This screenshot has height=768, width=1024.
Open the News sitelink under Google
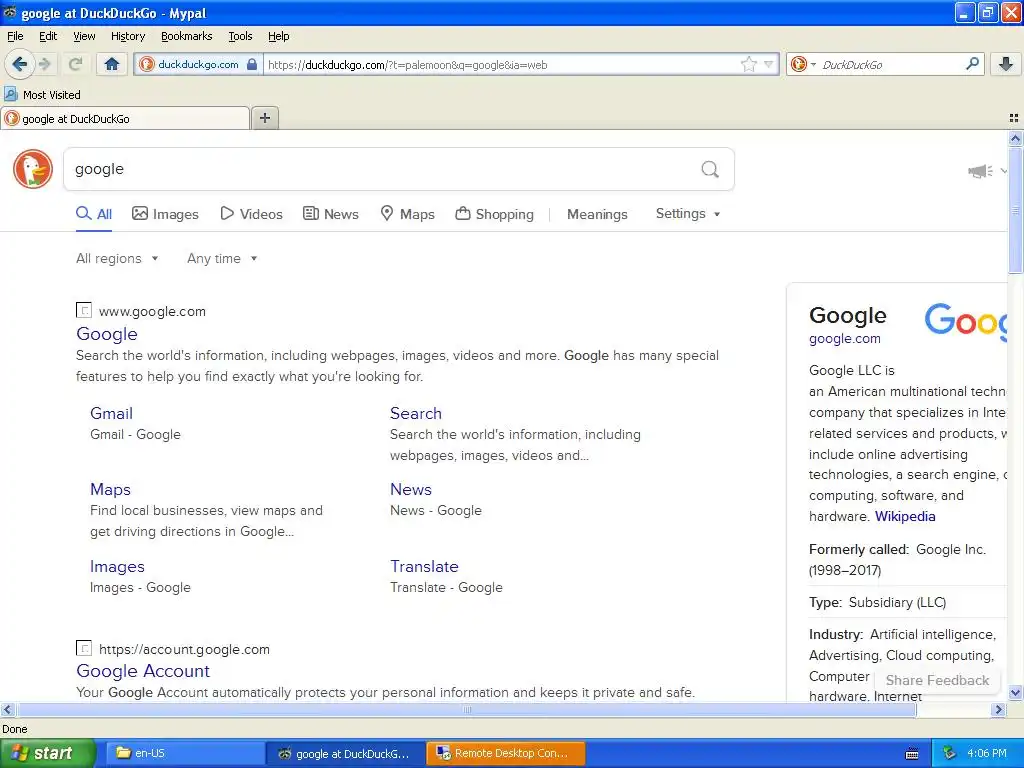coord(411,489)
